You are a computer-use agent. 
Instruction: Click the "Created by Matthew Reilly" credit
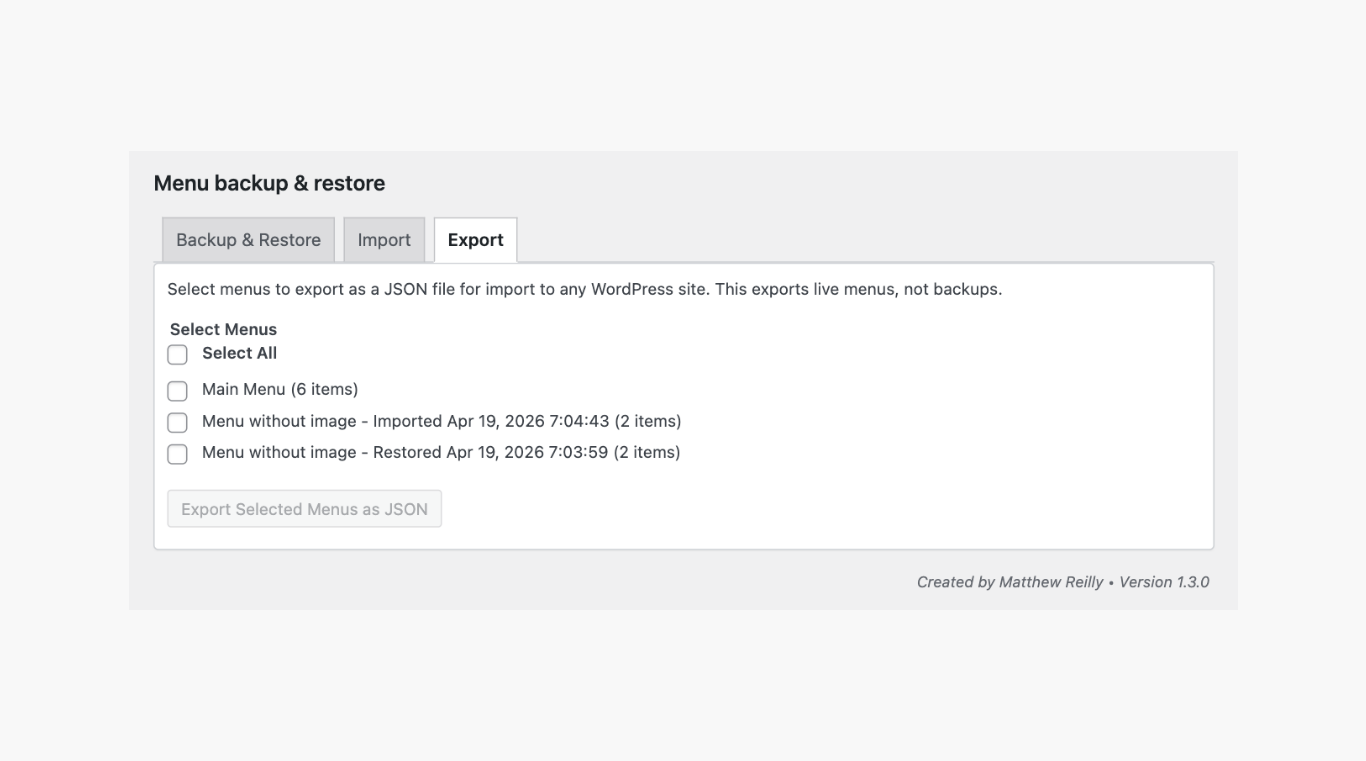[1010, 582]
